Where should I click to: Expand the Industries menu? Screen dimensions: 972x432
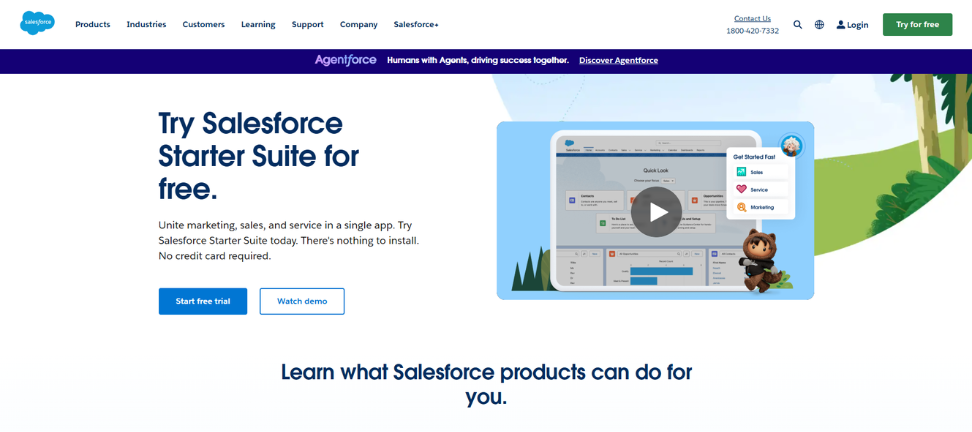(146, 24)
